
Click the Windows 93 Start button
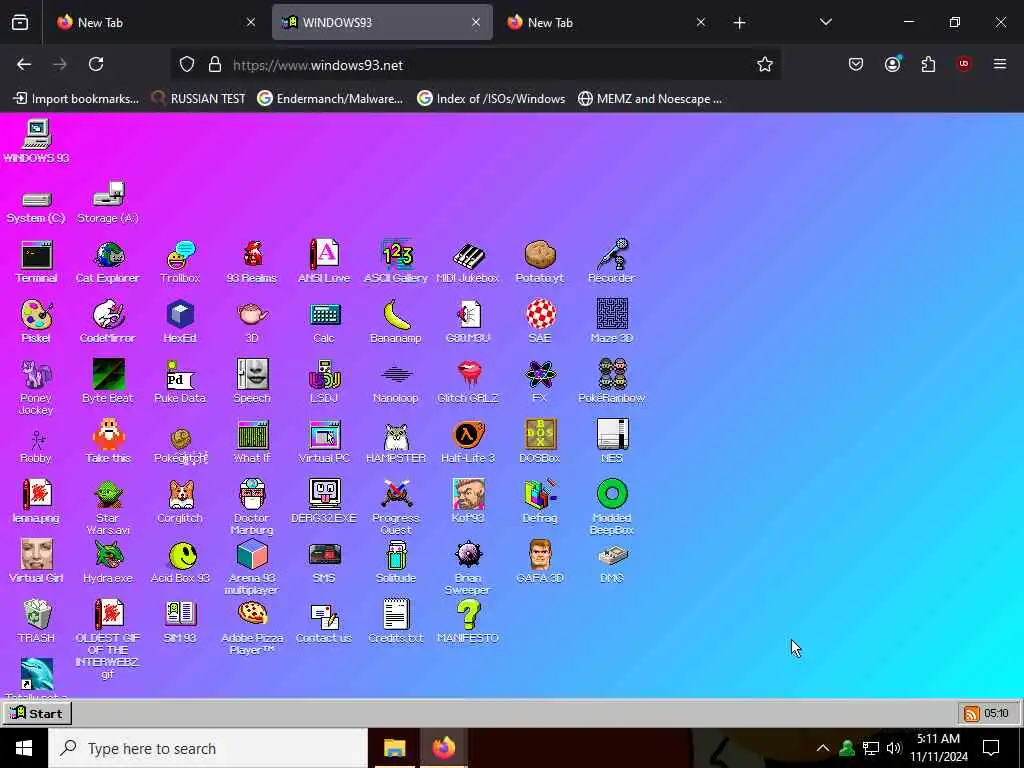point(37,713)
